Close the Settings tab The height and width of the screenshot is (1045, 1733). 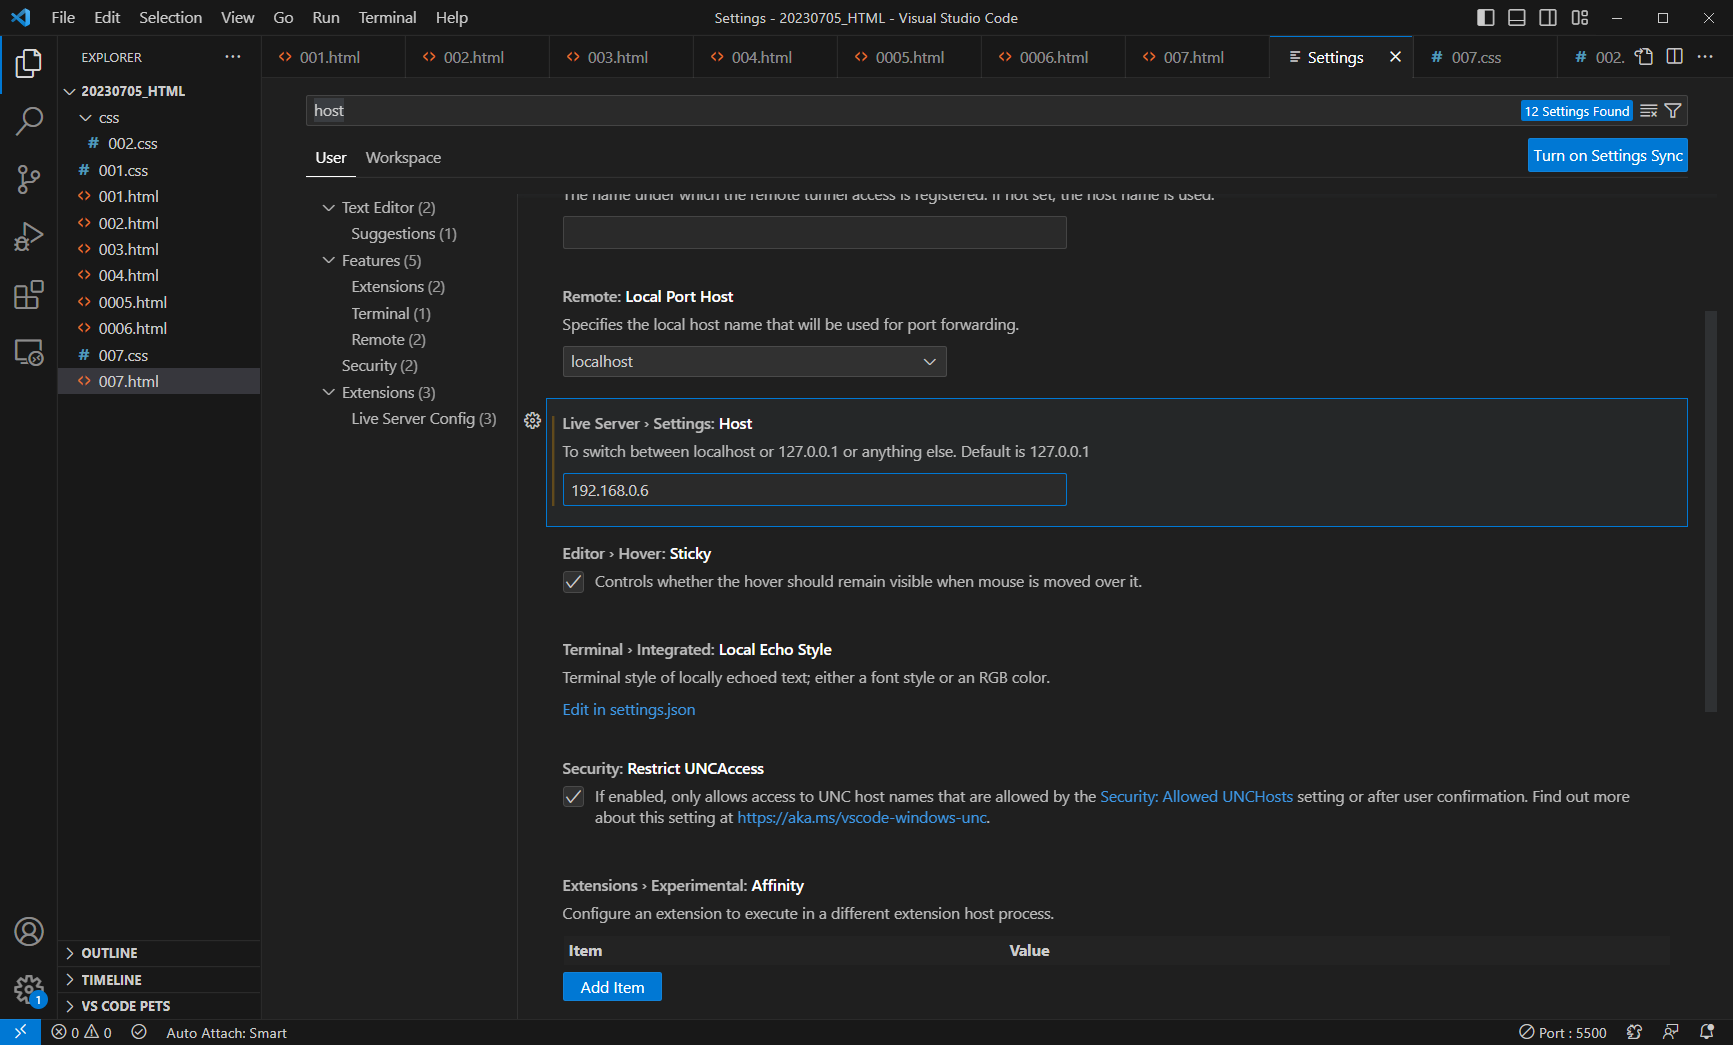tap(1396, 57)
